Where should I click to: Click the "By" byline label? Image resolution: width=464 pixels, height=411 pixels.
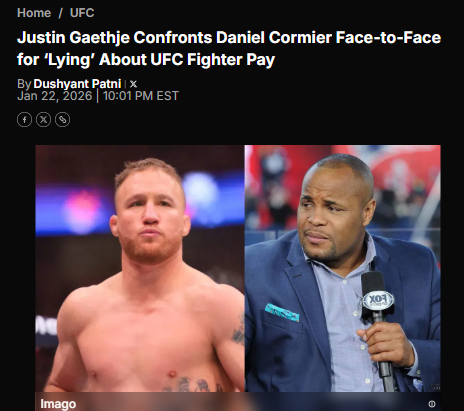24,84
